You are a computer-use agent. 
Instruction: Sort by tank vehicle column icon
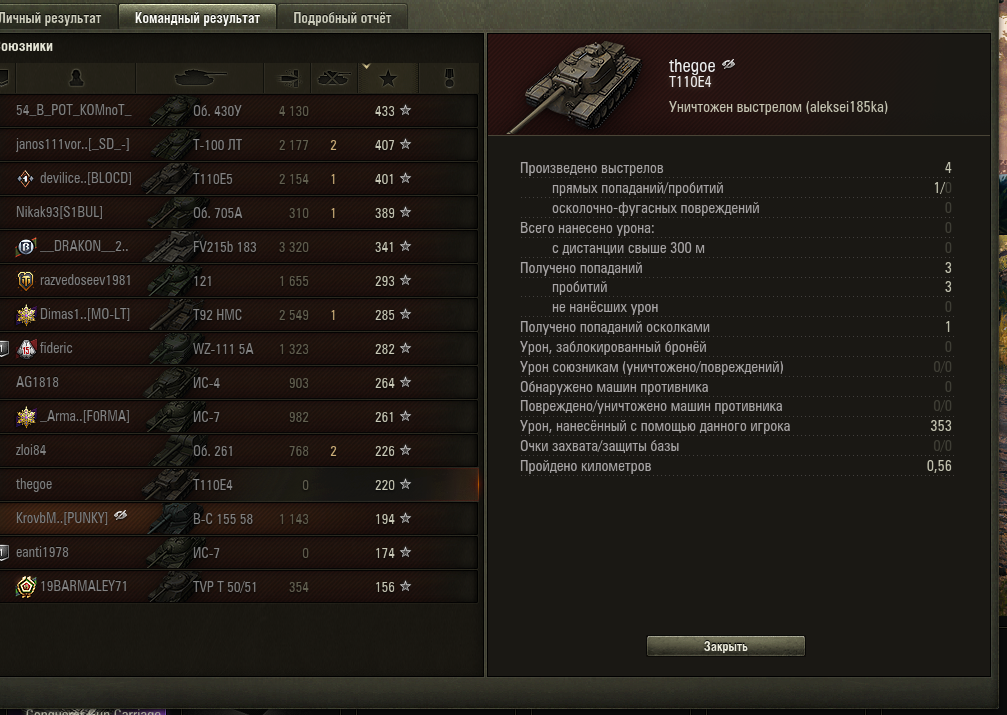click(200, 78)
